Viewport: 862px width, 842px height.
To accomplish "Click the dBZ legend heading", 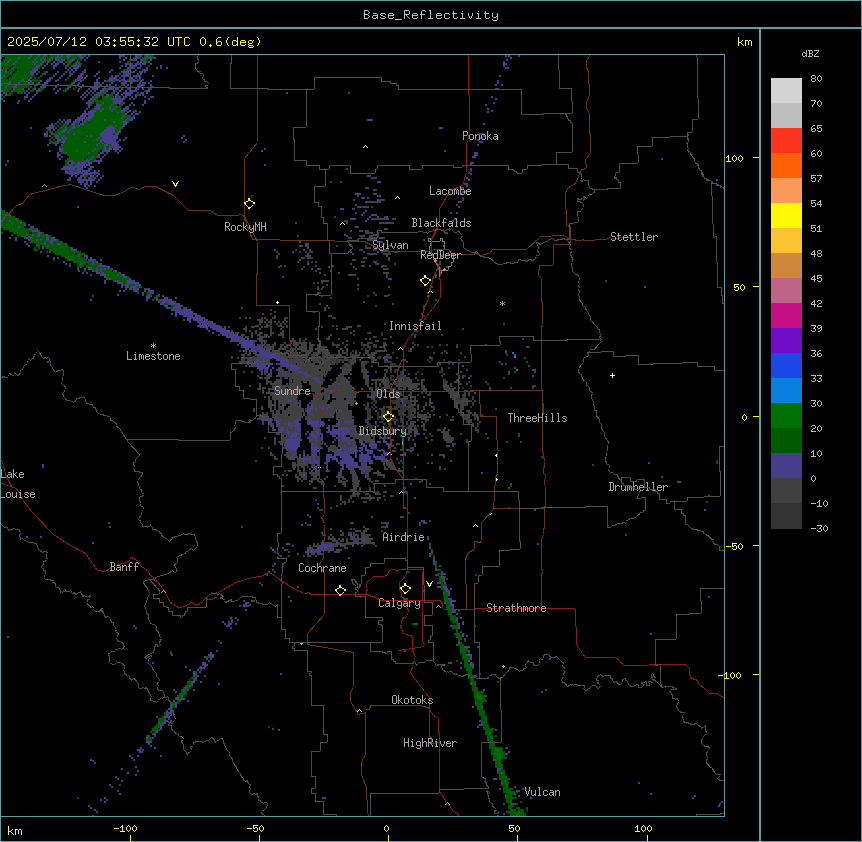I will point(810,53).
